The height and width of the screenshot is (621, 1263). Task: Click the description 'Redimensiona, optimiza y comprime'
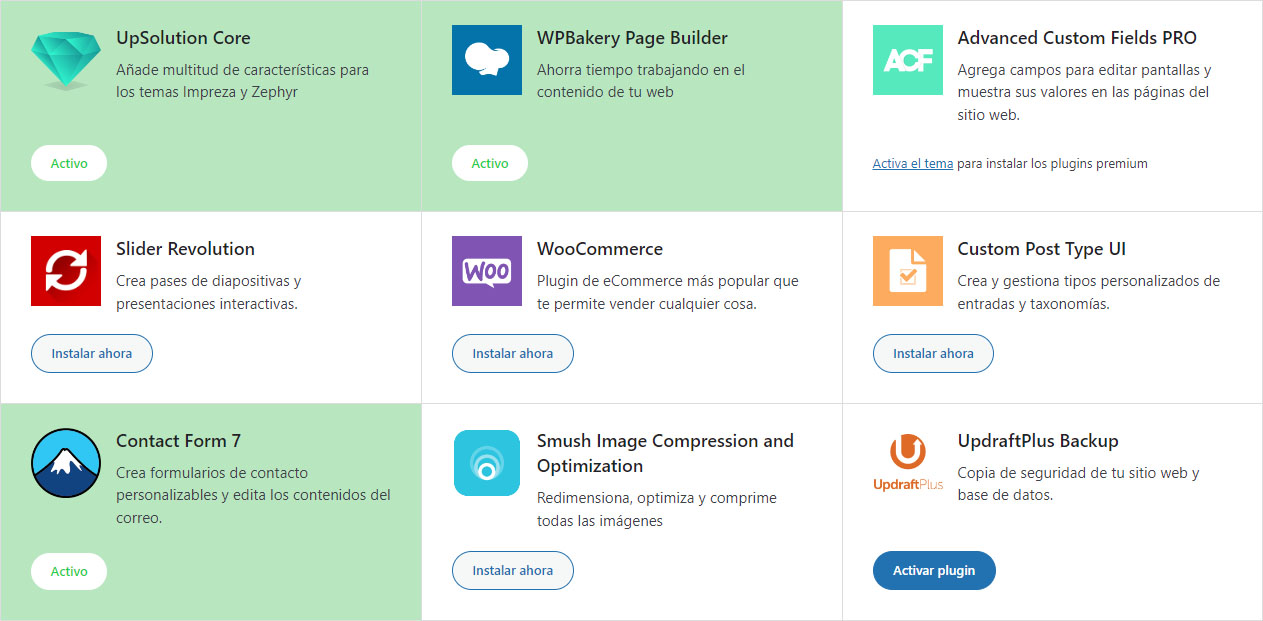pyautogui.click(x=657, y=509)
